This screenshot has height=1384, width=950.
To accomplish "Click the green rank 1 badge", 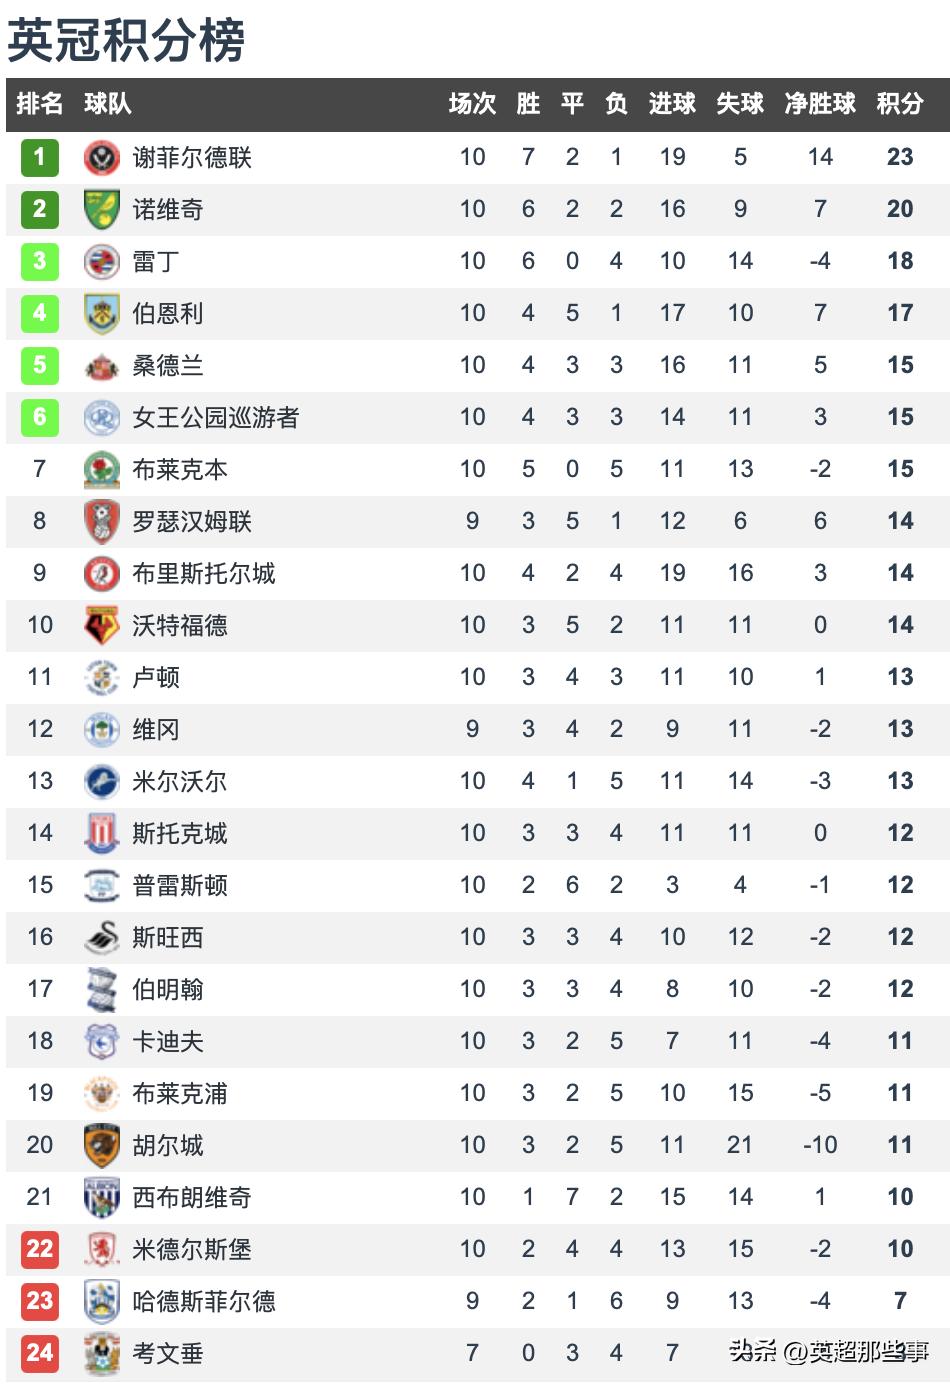I will point(40,157).
